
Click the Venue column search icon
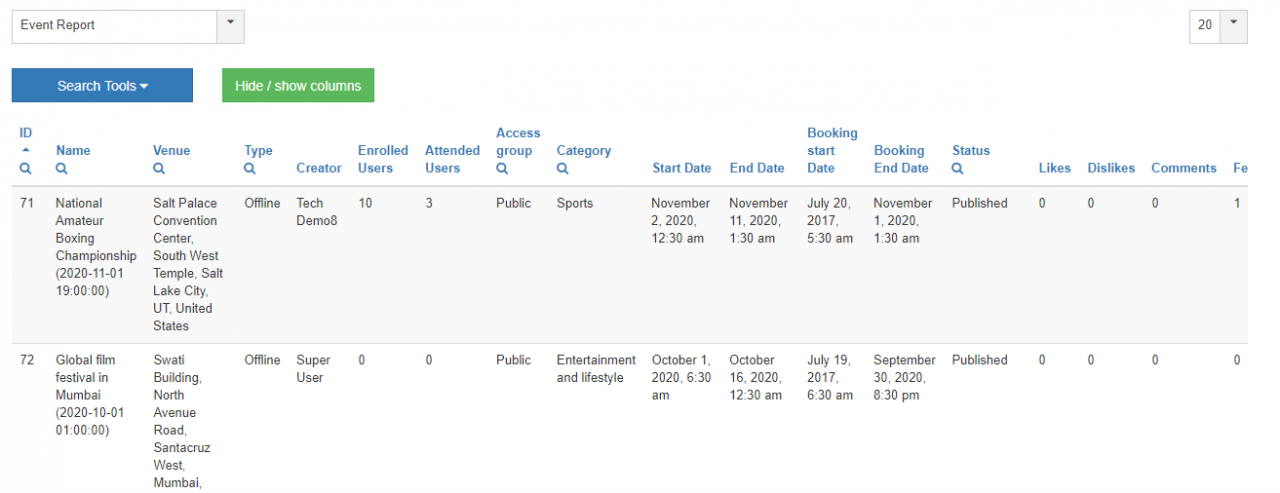[x=159, y=169]
